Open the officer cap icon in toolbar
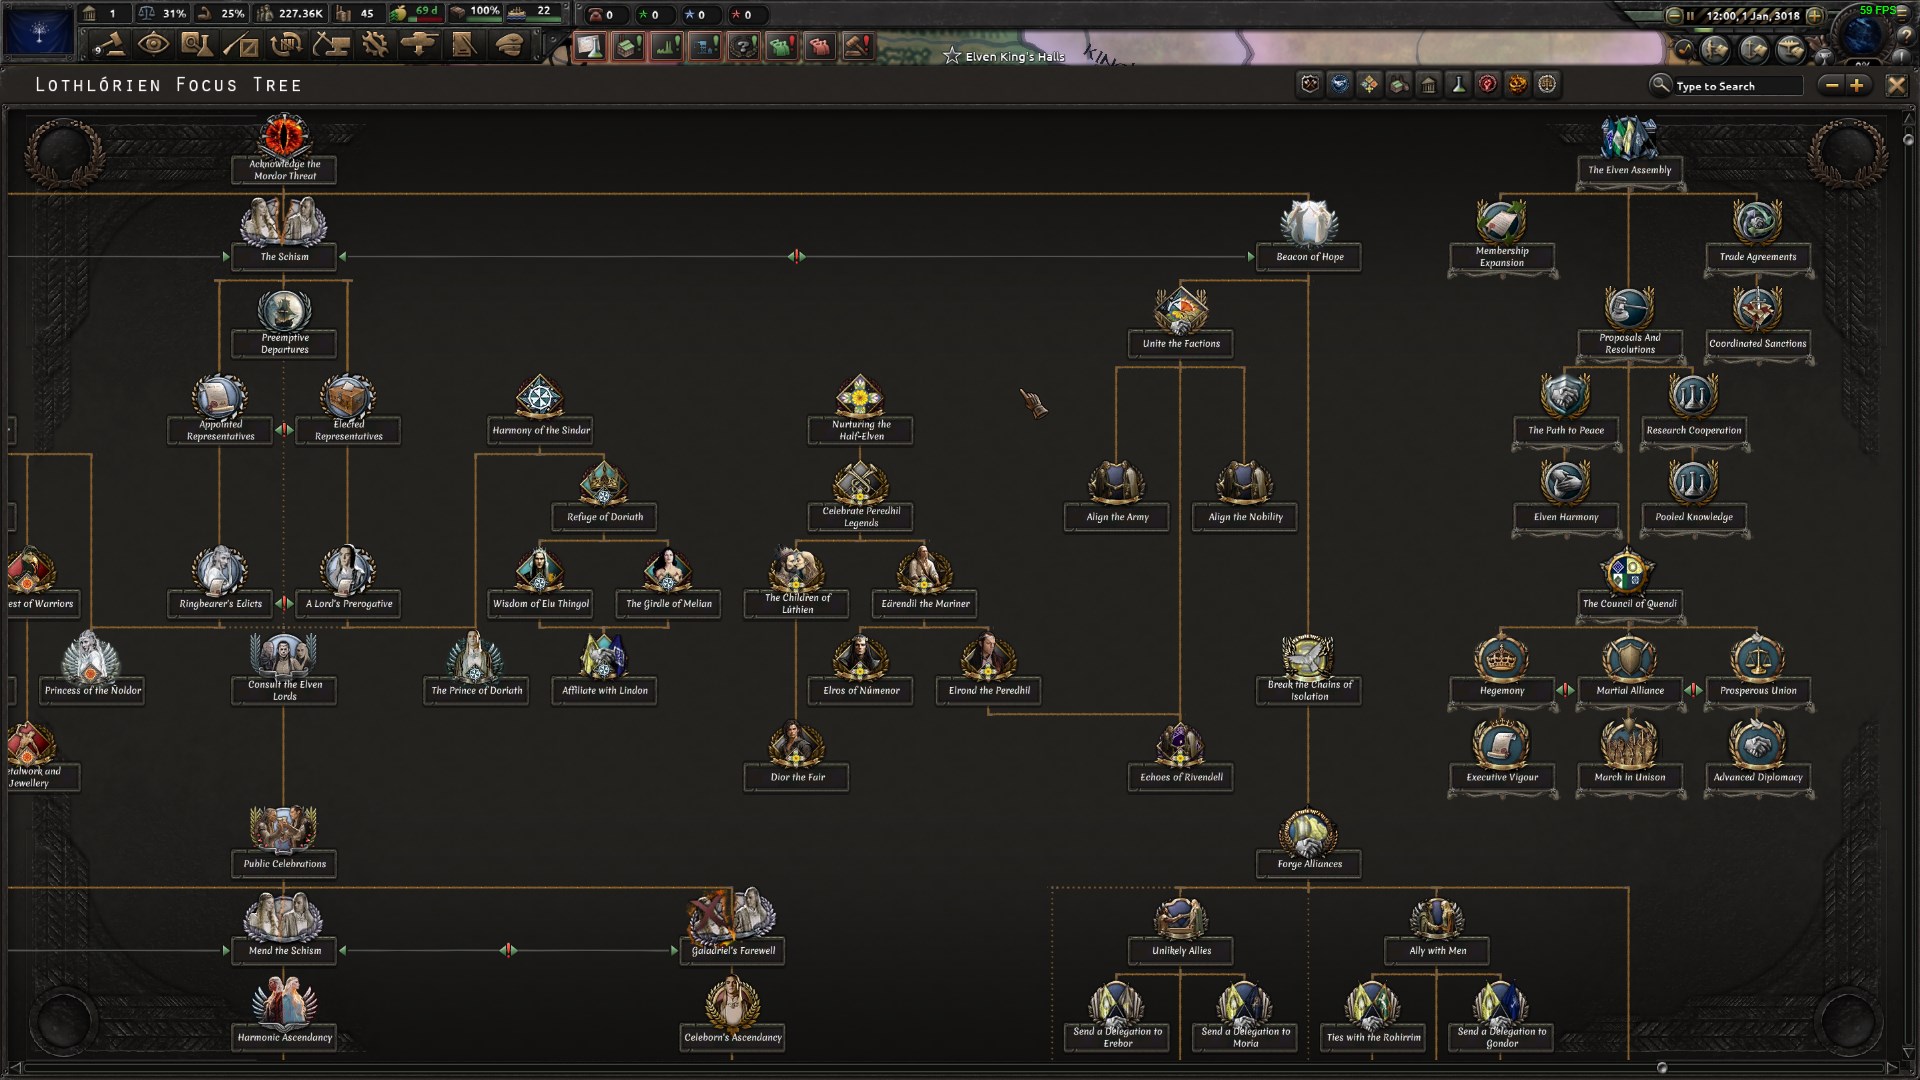This screenshot has height=1080, width=1920. [x=508, y=45]
